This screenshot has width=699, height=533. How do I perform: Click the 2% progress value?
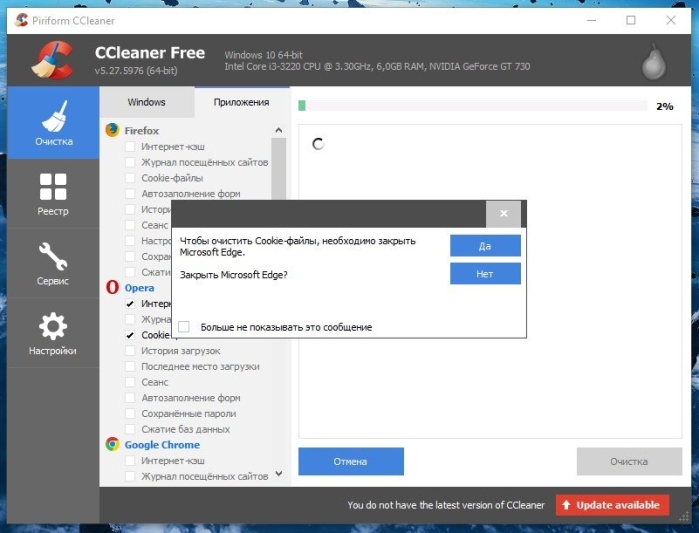pyautogui.click(x=665, y=106)
